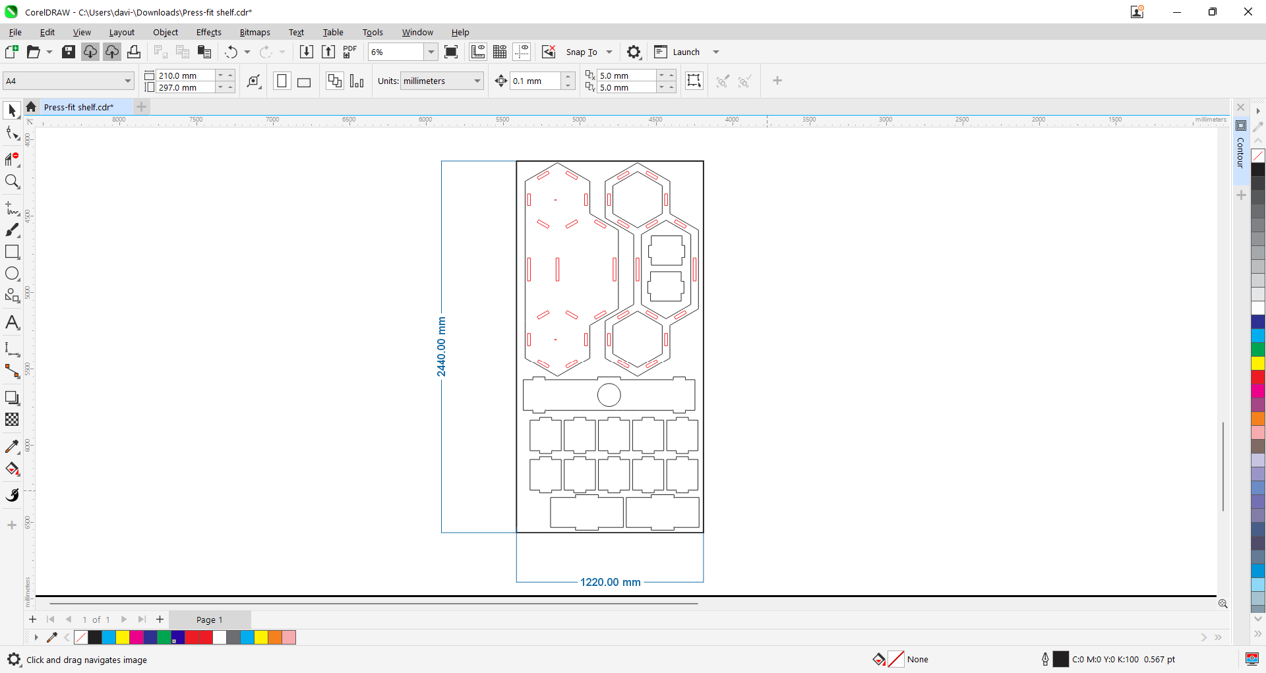Open the zoom level dropdown
Screen dimensions: 1266x673
[430, 51]
